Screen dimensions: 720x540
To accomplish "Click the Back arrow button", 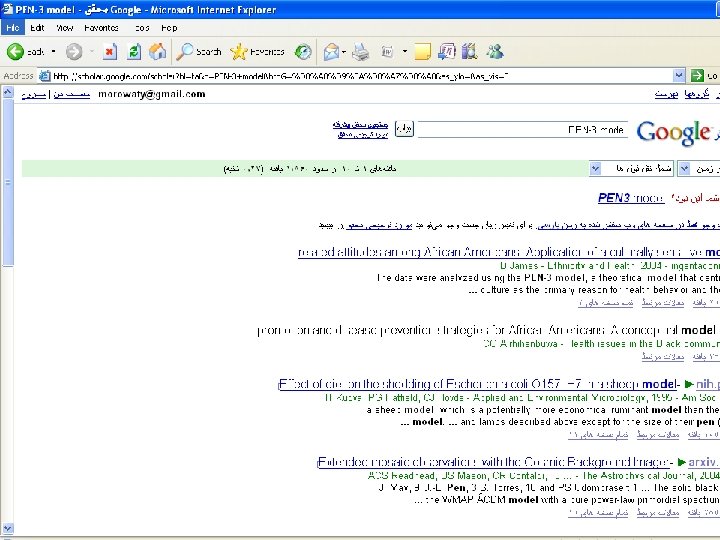I will click(x=15, y=51).
